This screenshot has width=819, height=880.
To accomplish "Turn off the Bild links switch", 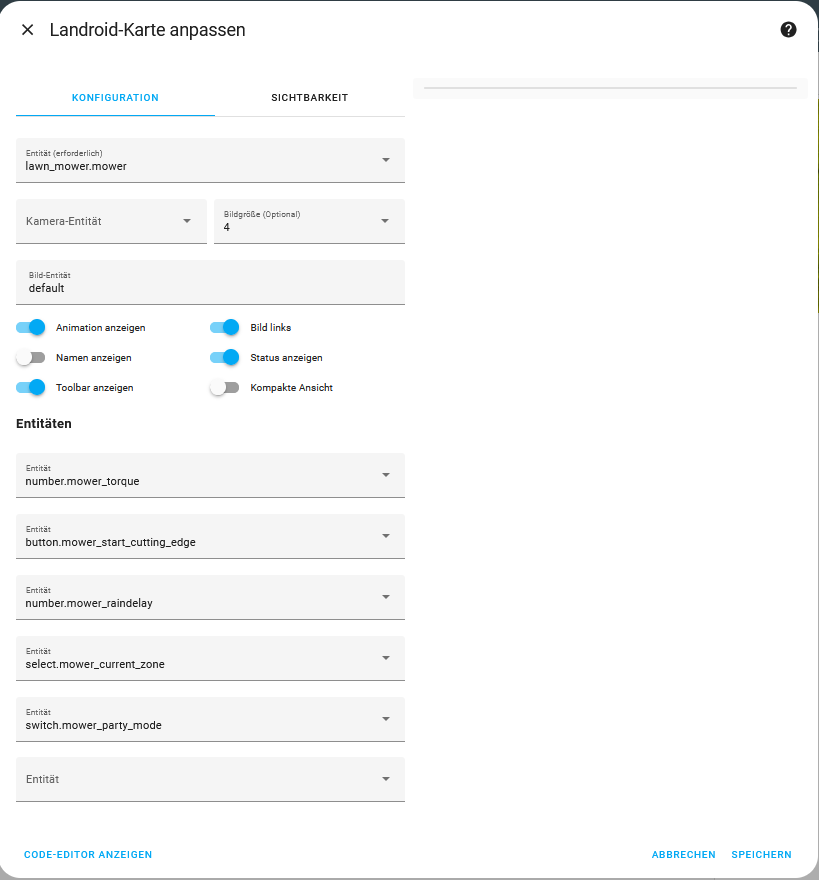I will click(x=225, y=327).
